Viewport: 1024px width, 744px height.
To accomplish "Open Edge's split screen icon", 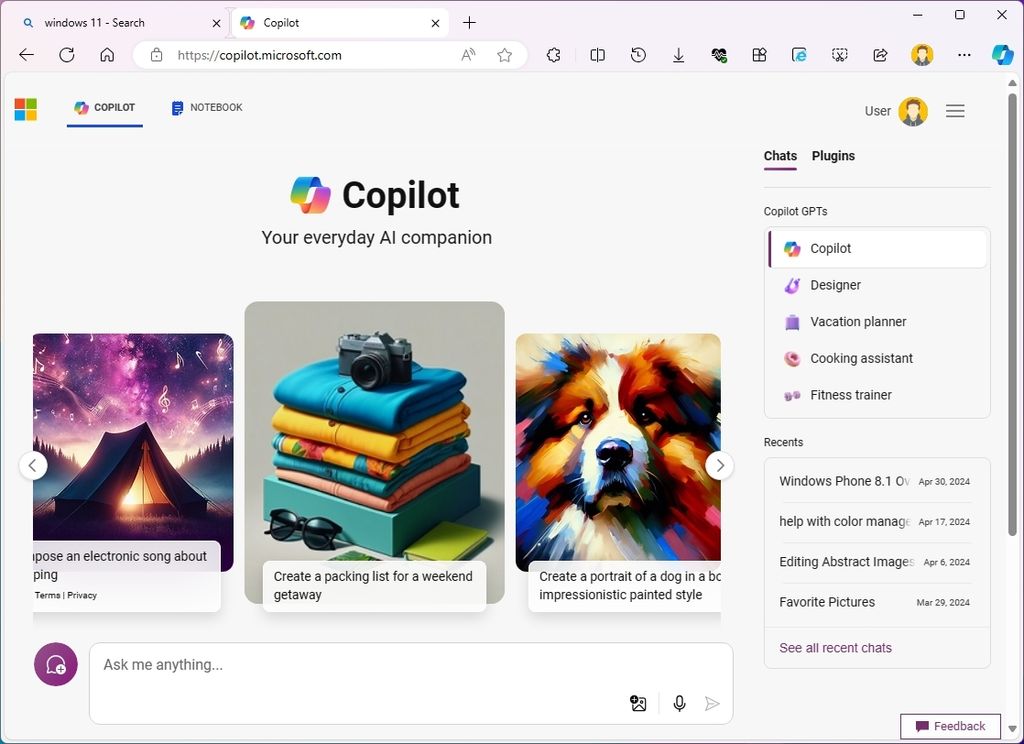I will coord(597,55).
